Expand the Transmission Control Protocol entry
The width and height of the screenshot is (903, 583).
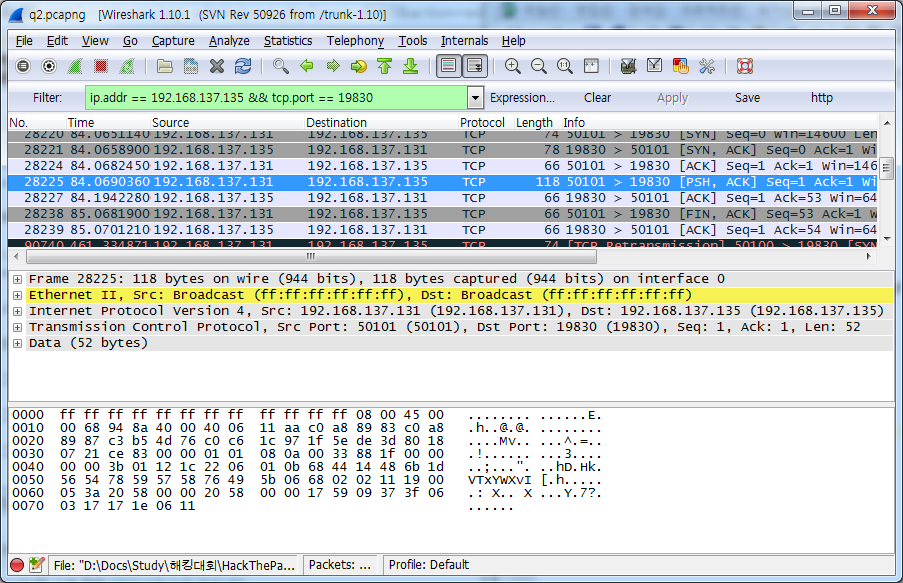tap(17, 327)
